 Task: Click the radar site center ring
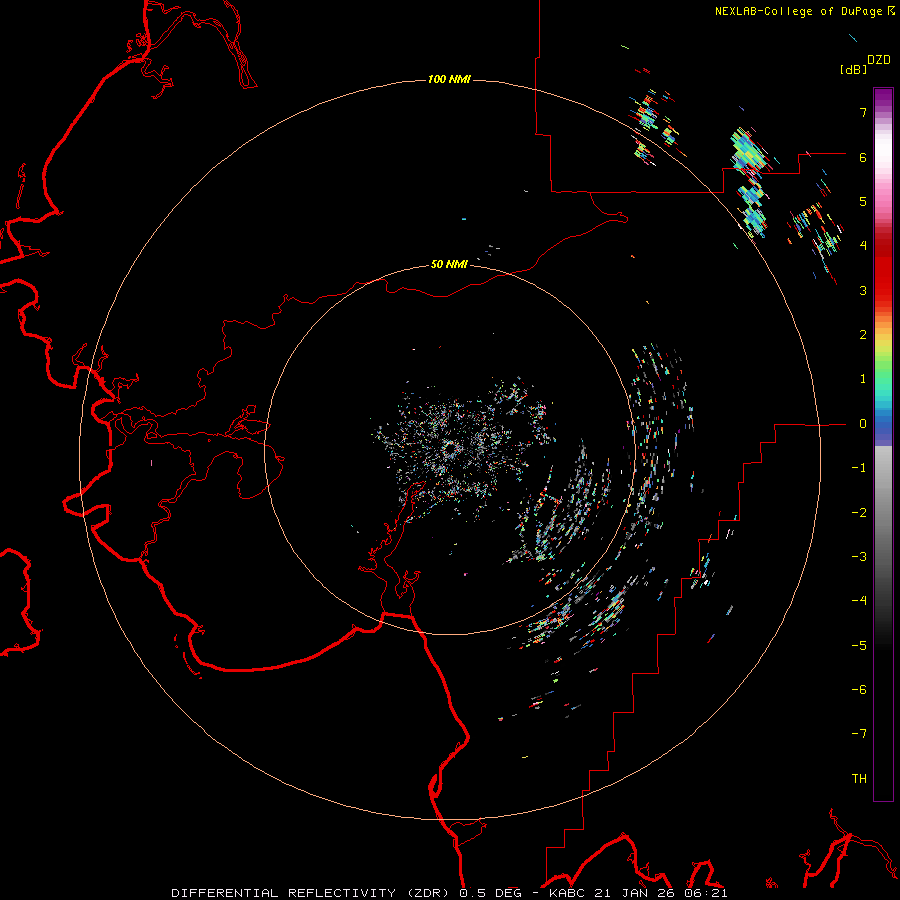[x=450, y=448]
